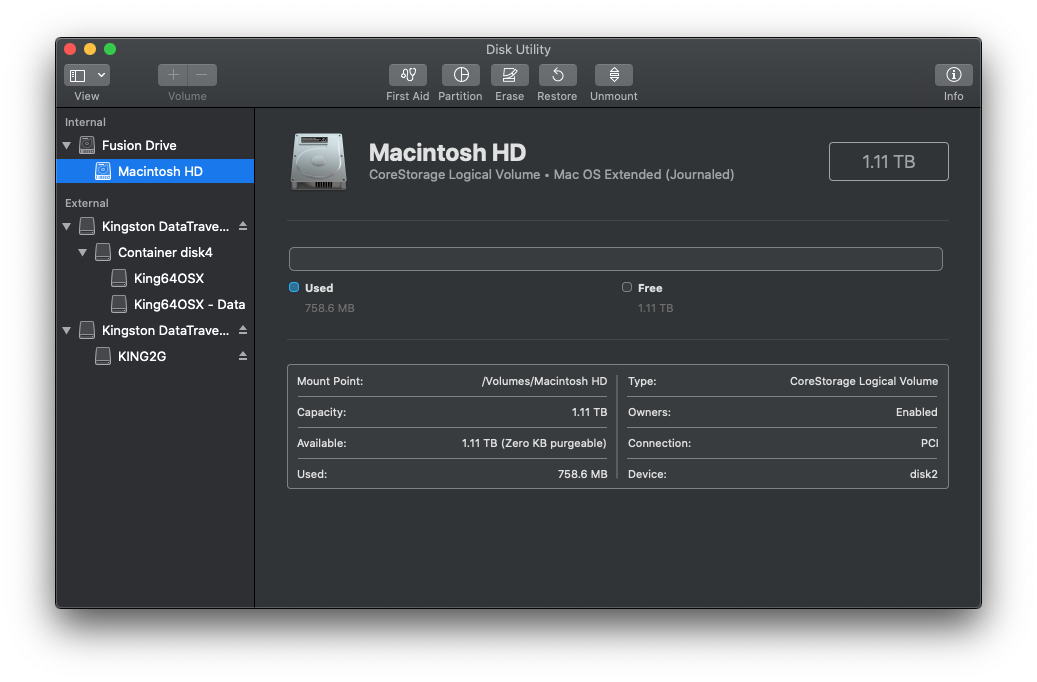
Task: Eject the second Kingston DataTraveler
Action: point(243,330)
